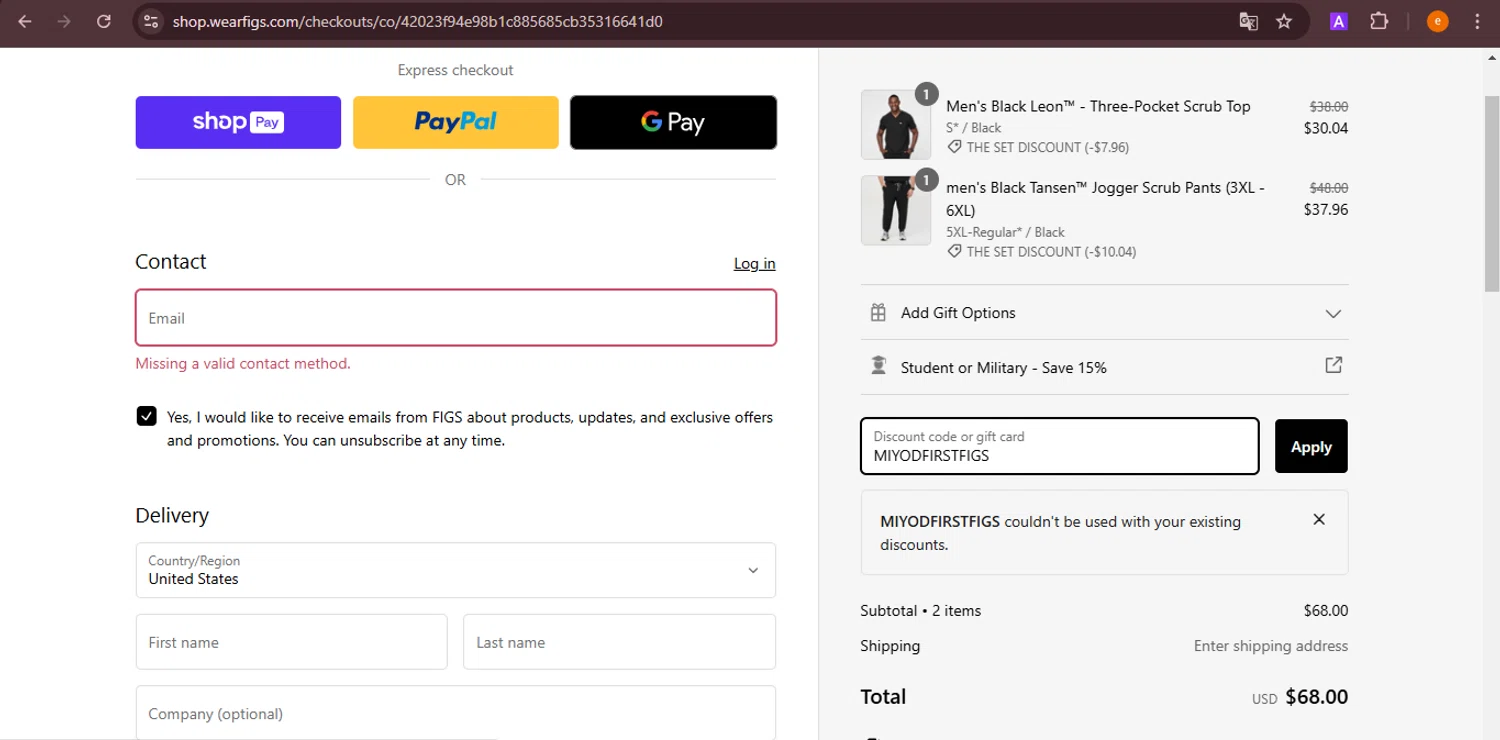Choose PayPal express checkout
This screenshot has height=740, width=1500.
pyautogui.click(x=455, y=122)
